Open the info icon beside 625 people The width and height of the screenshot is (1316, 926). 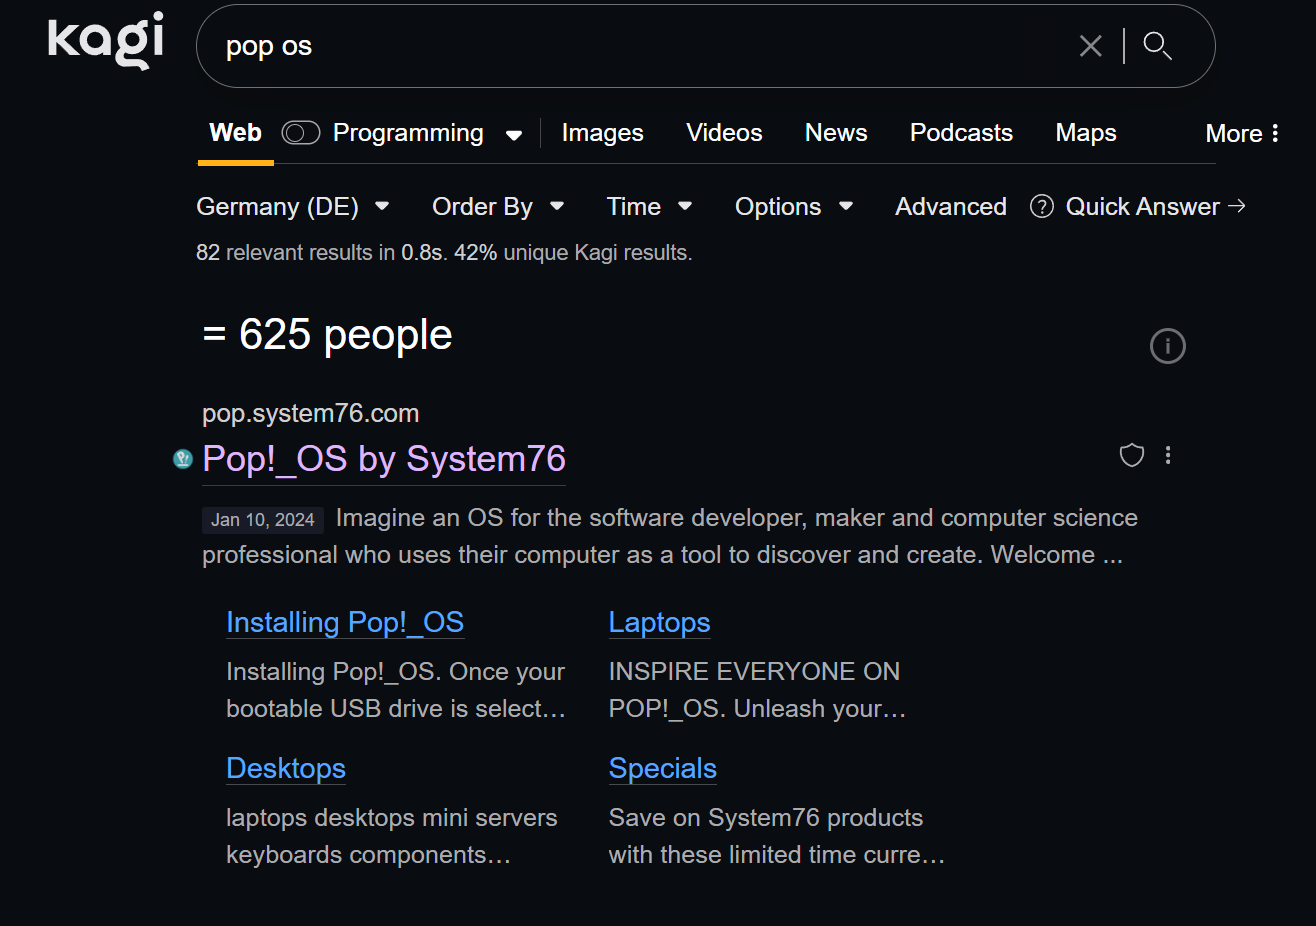click(1167, 346)
